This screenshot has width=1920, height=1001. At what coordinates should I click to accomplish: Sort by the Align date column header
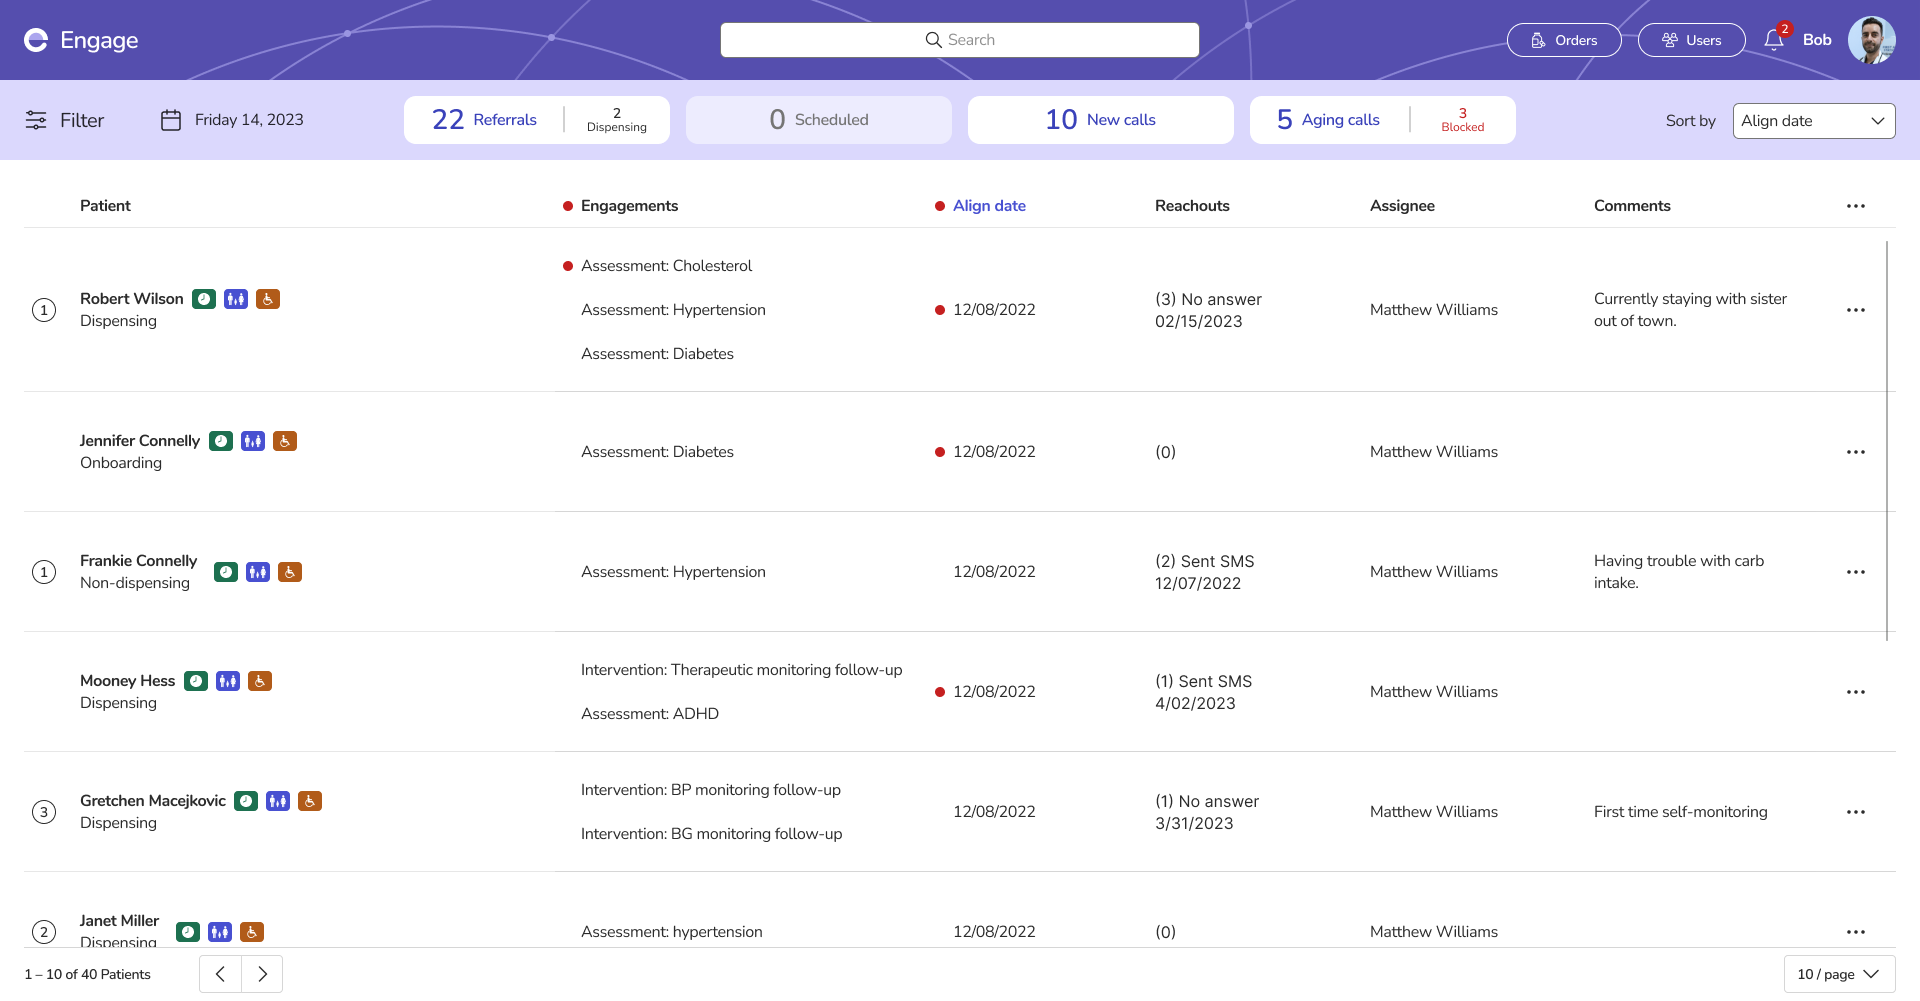989,206
